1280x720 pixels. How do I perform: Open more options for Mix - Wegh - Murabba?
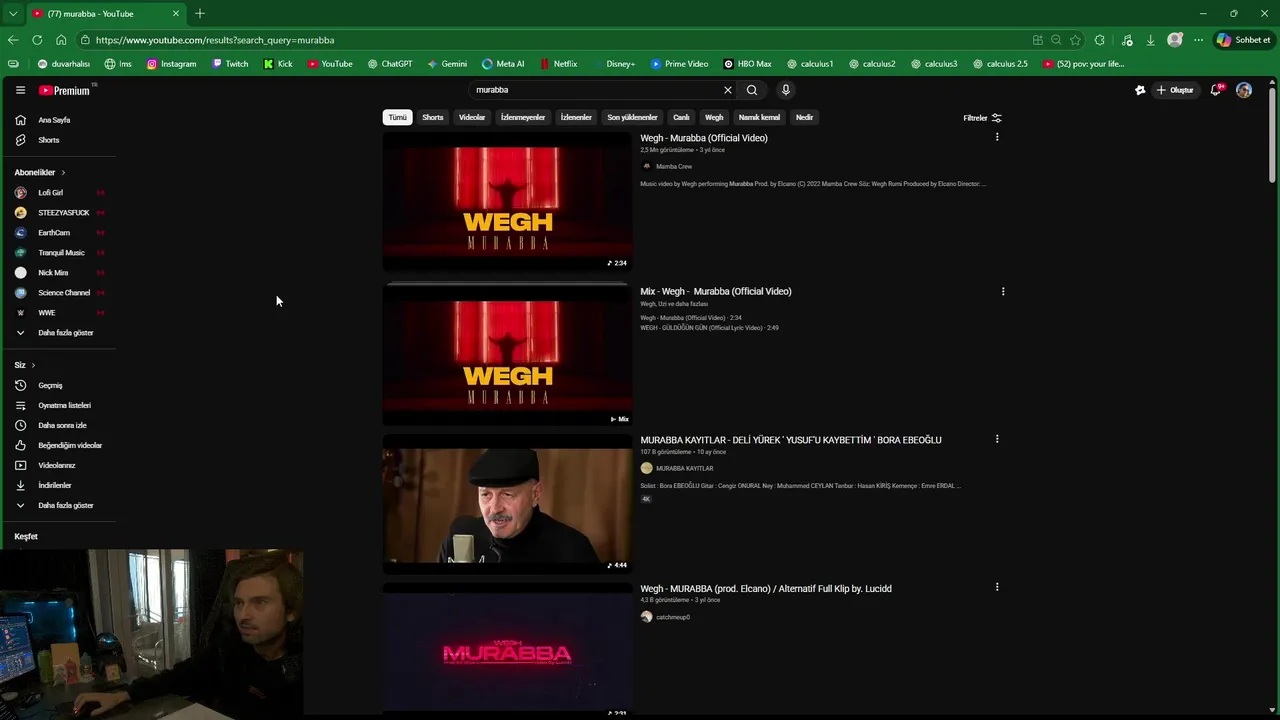(1003, 291)
